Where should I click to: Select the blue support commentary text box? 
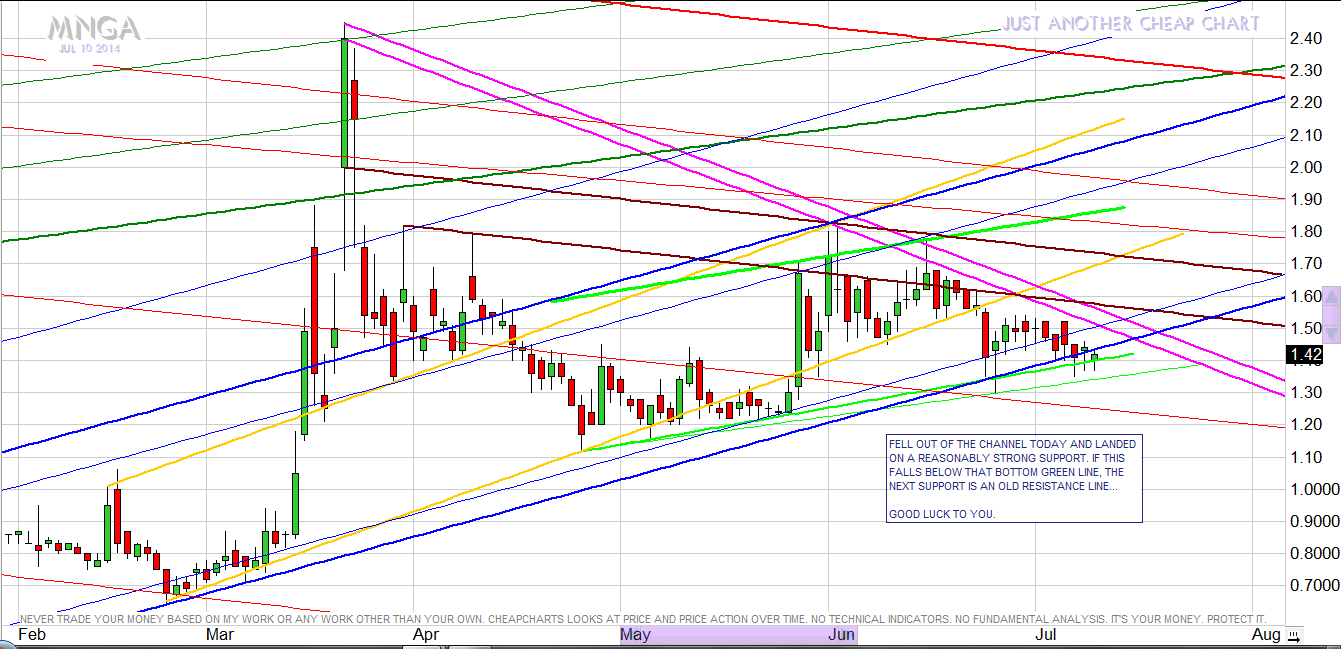coord(1013,478)
